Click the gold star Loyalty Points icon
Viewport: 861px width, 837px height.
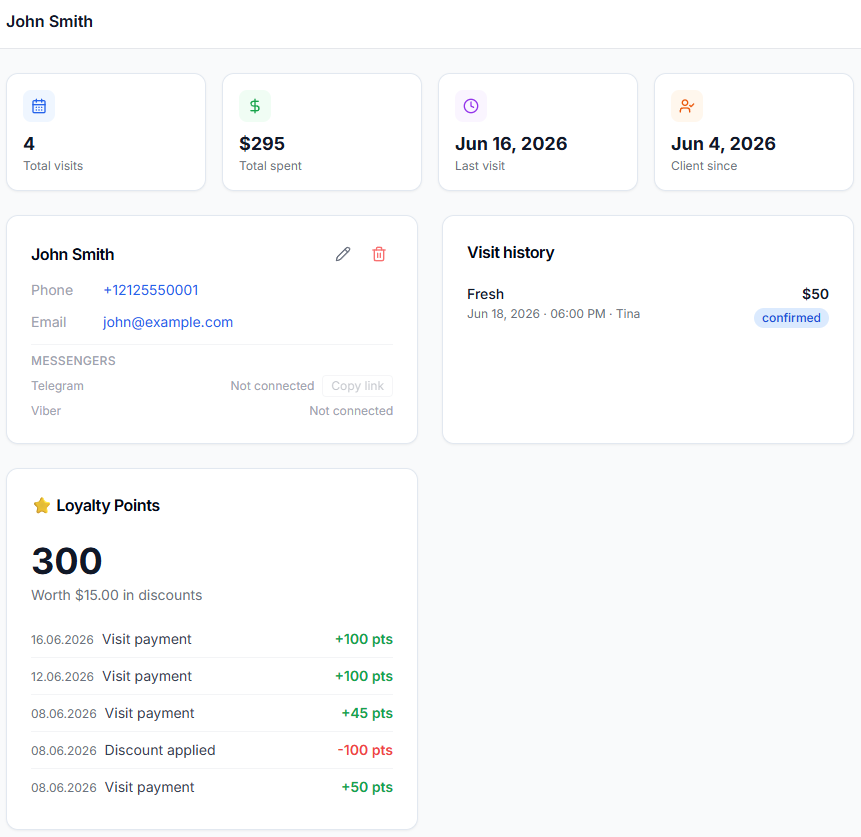click(42, 505)
